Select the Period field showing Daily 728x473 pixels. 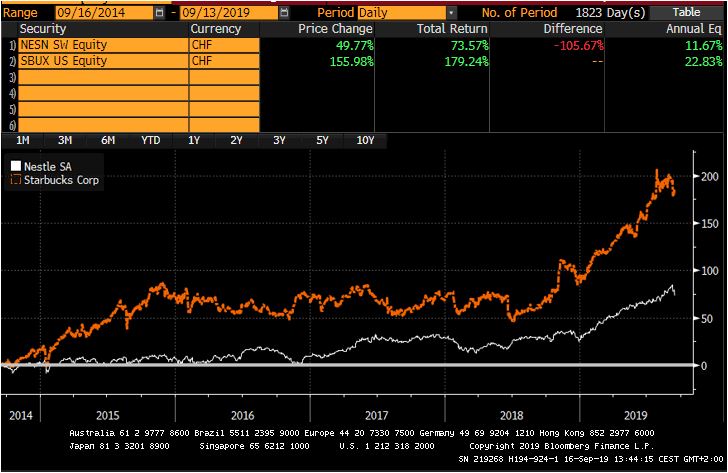[x=402, y=13]
